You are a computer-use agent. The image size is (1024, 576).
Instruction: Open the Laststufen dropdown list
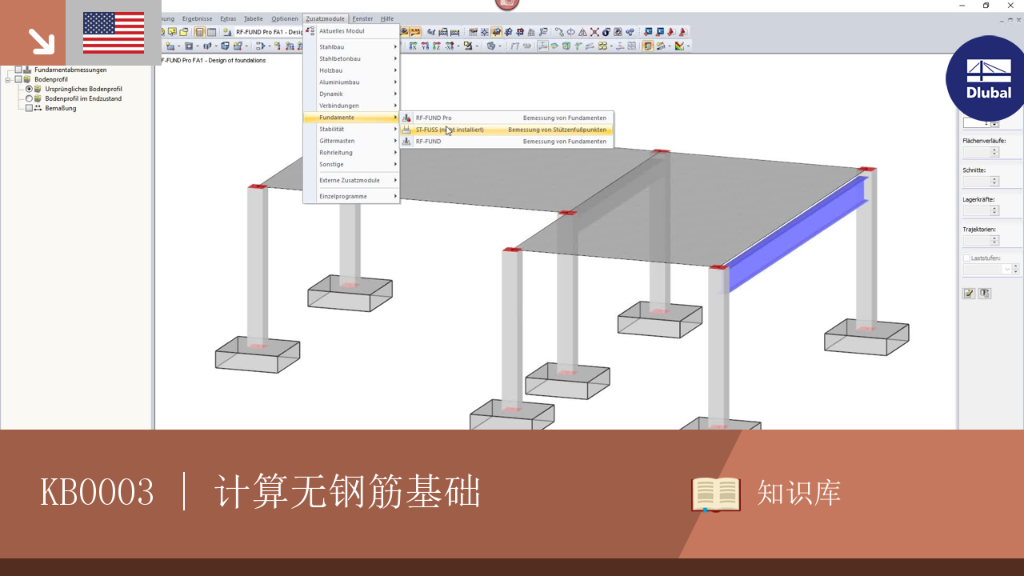point(1006,269)
